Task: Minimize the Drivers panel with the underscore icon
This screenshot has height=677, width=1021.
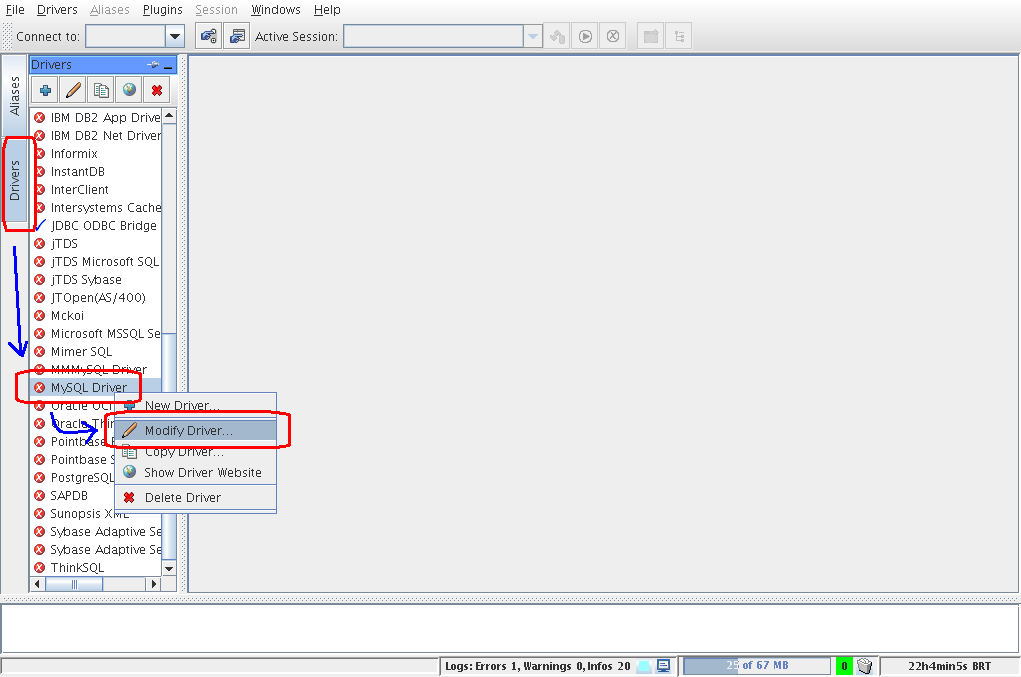Action: (x=168, y=65)
